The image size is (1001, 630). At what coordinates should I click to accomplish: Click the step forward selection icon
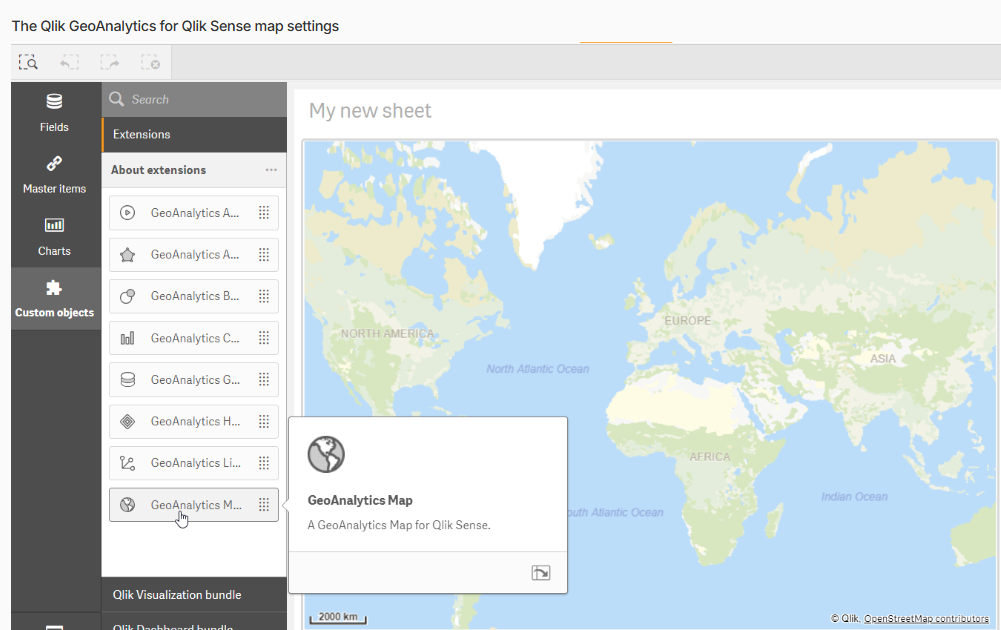(110, 62)
